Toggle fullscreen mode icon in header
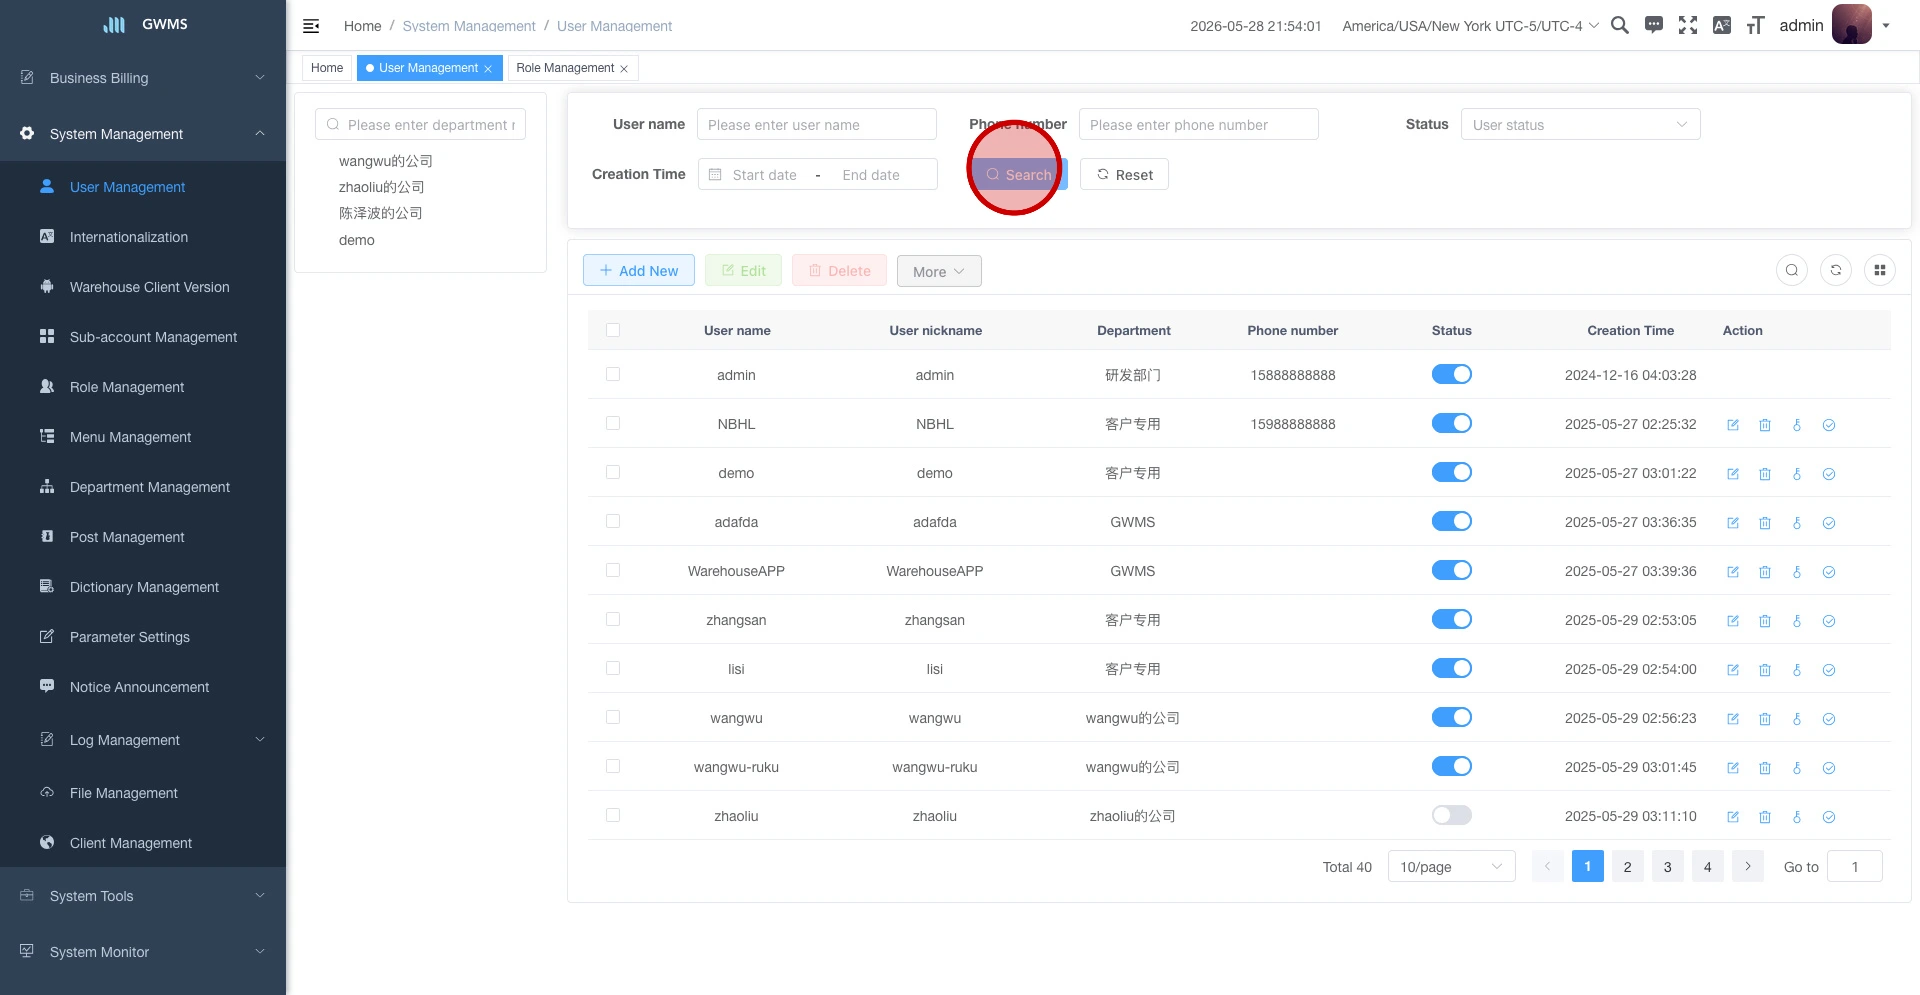 pos(1688,25)
